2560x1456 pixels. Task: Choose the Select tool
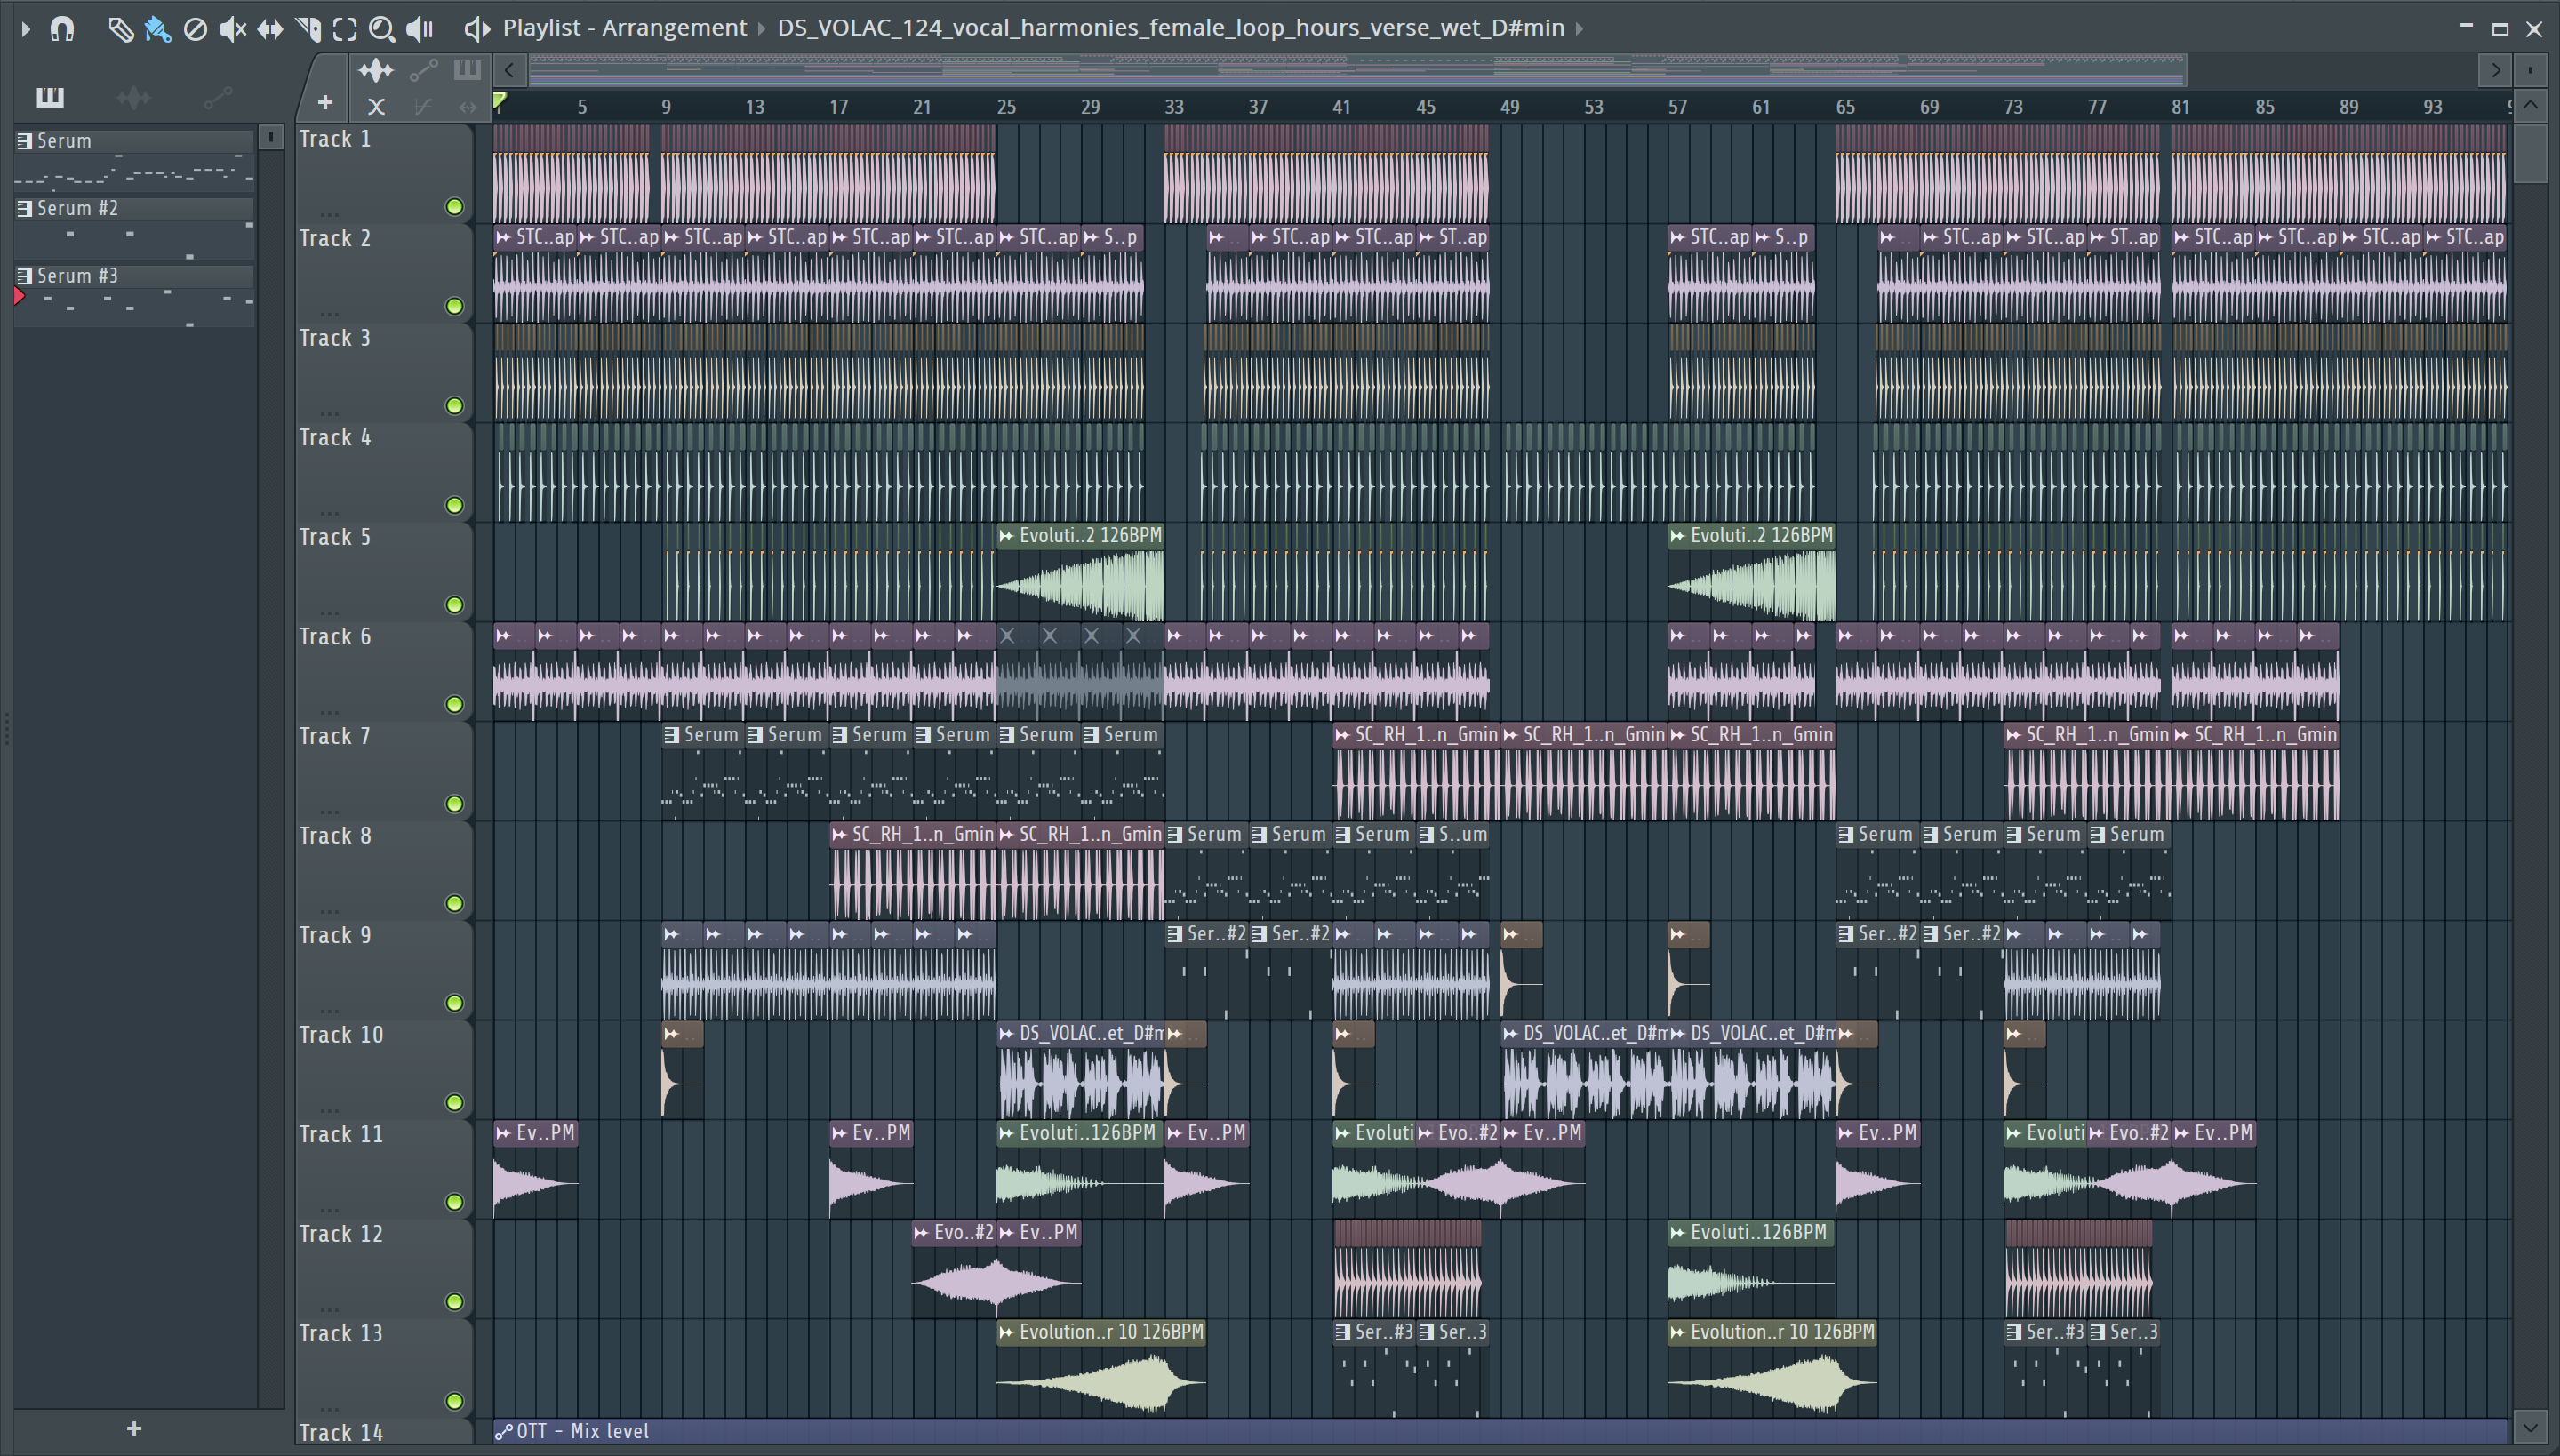(345, 29)
